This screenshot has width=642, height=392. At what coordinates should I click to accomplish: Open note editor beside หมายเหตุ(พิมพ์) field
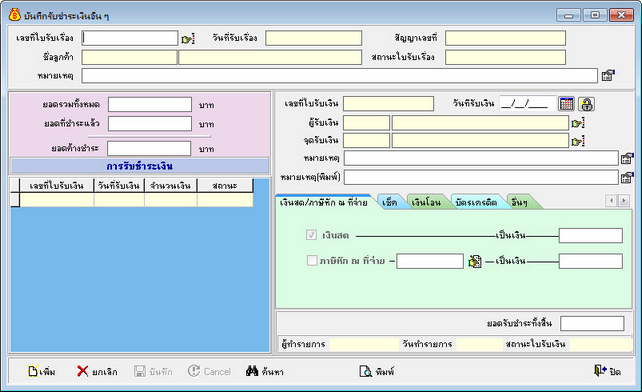point(627,177)
